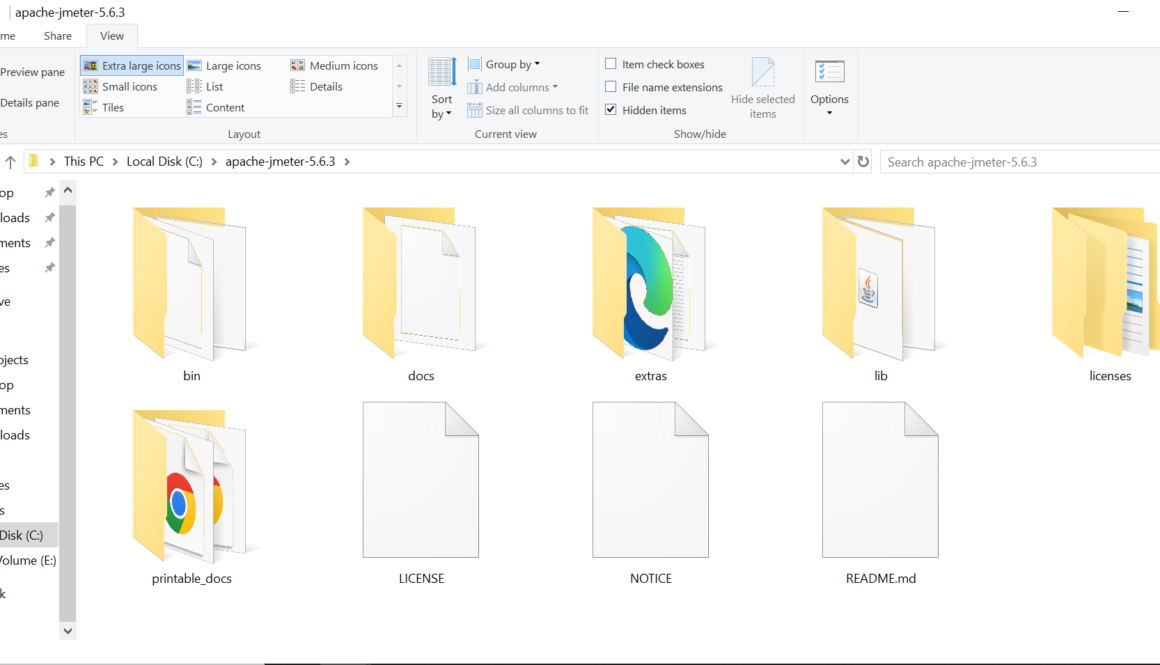
Task: Expand the Sort by menu
Action: tap(442, 106)
